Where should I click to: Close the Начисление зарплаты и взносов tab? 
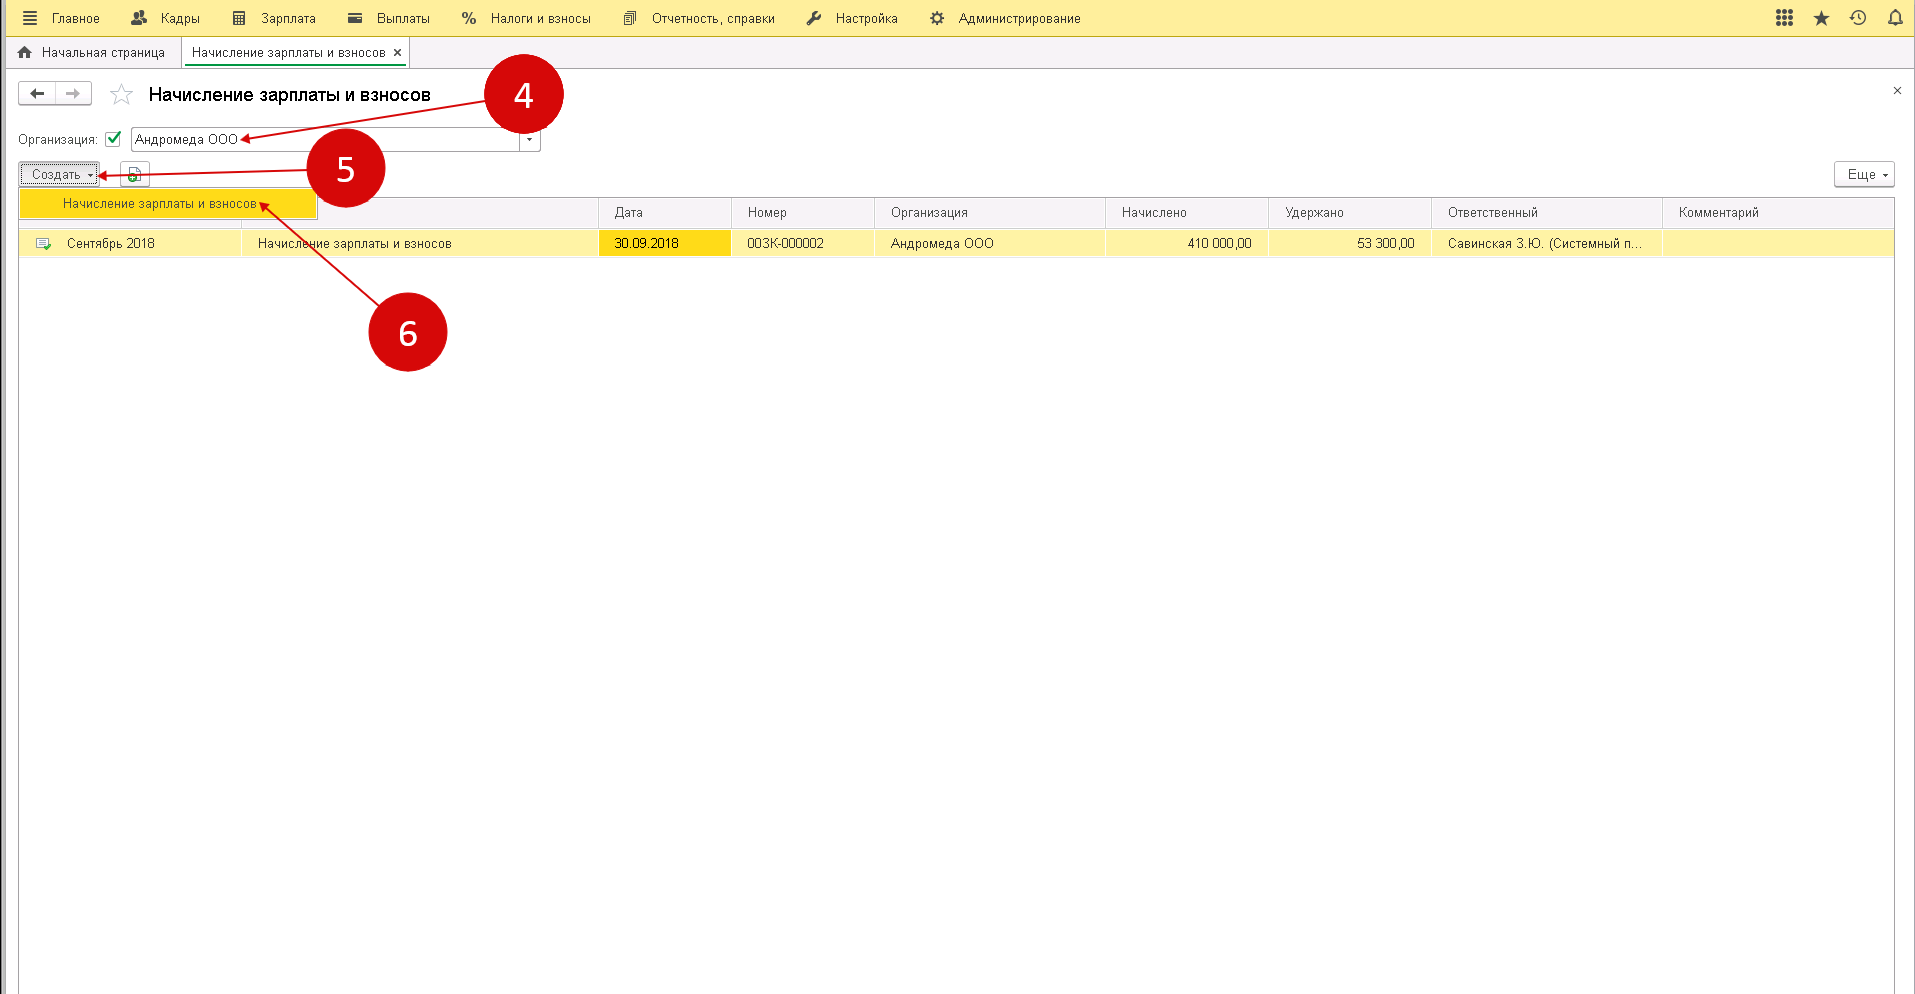[x=397, y=53]
